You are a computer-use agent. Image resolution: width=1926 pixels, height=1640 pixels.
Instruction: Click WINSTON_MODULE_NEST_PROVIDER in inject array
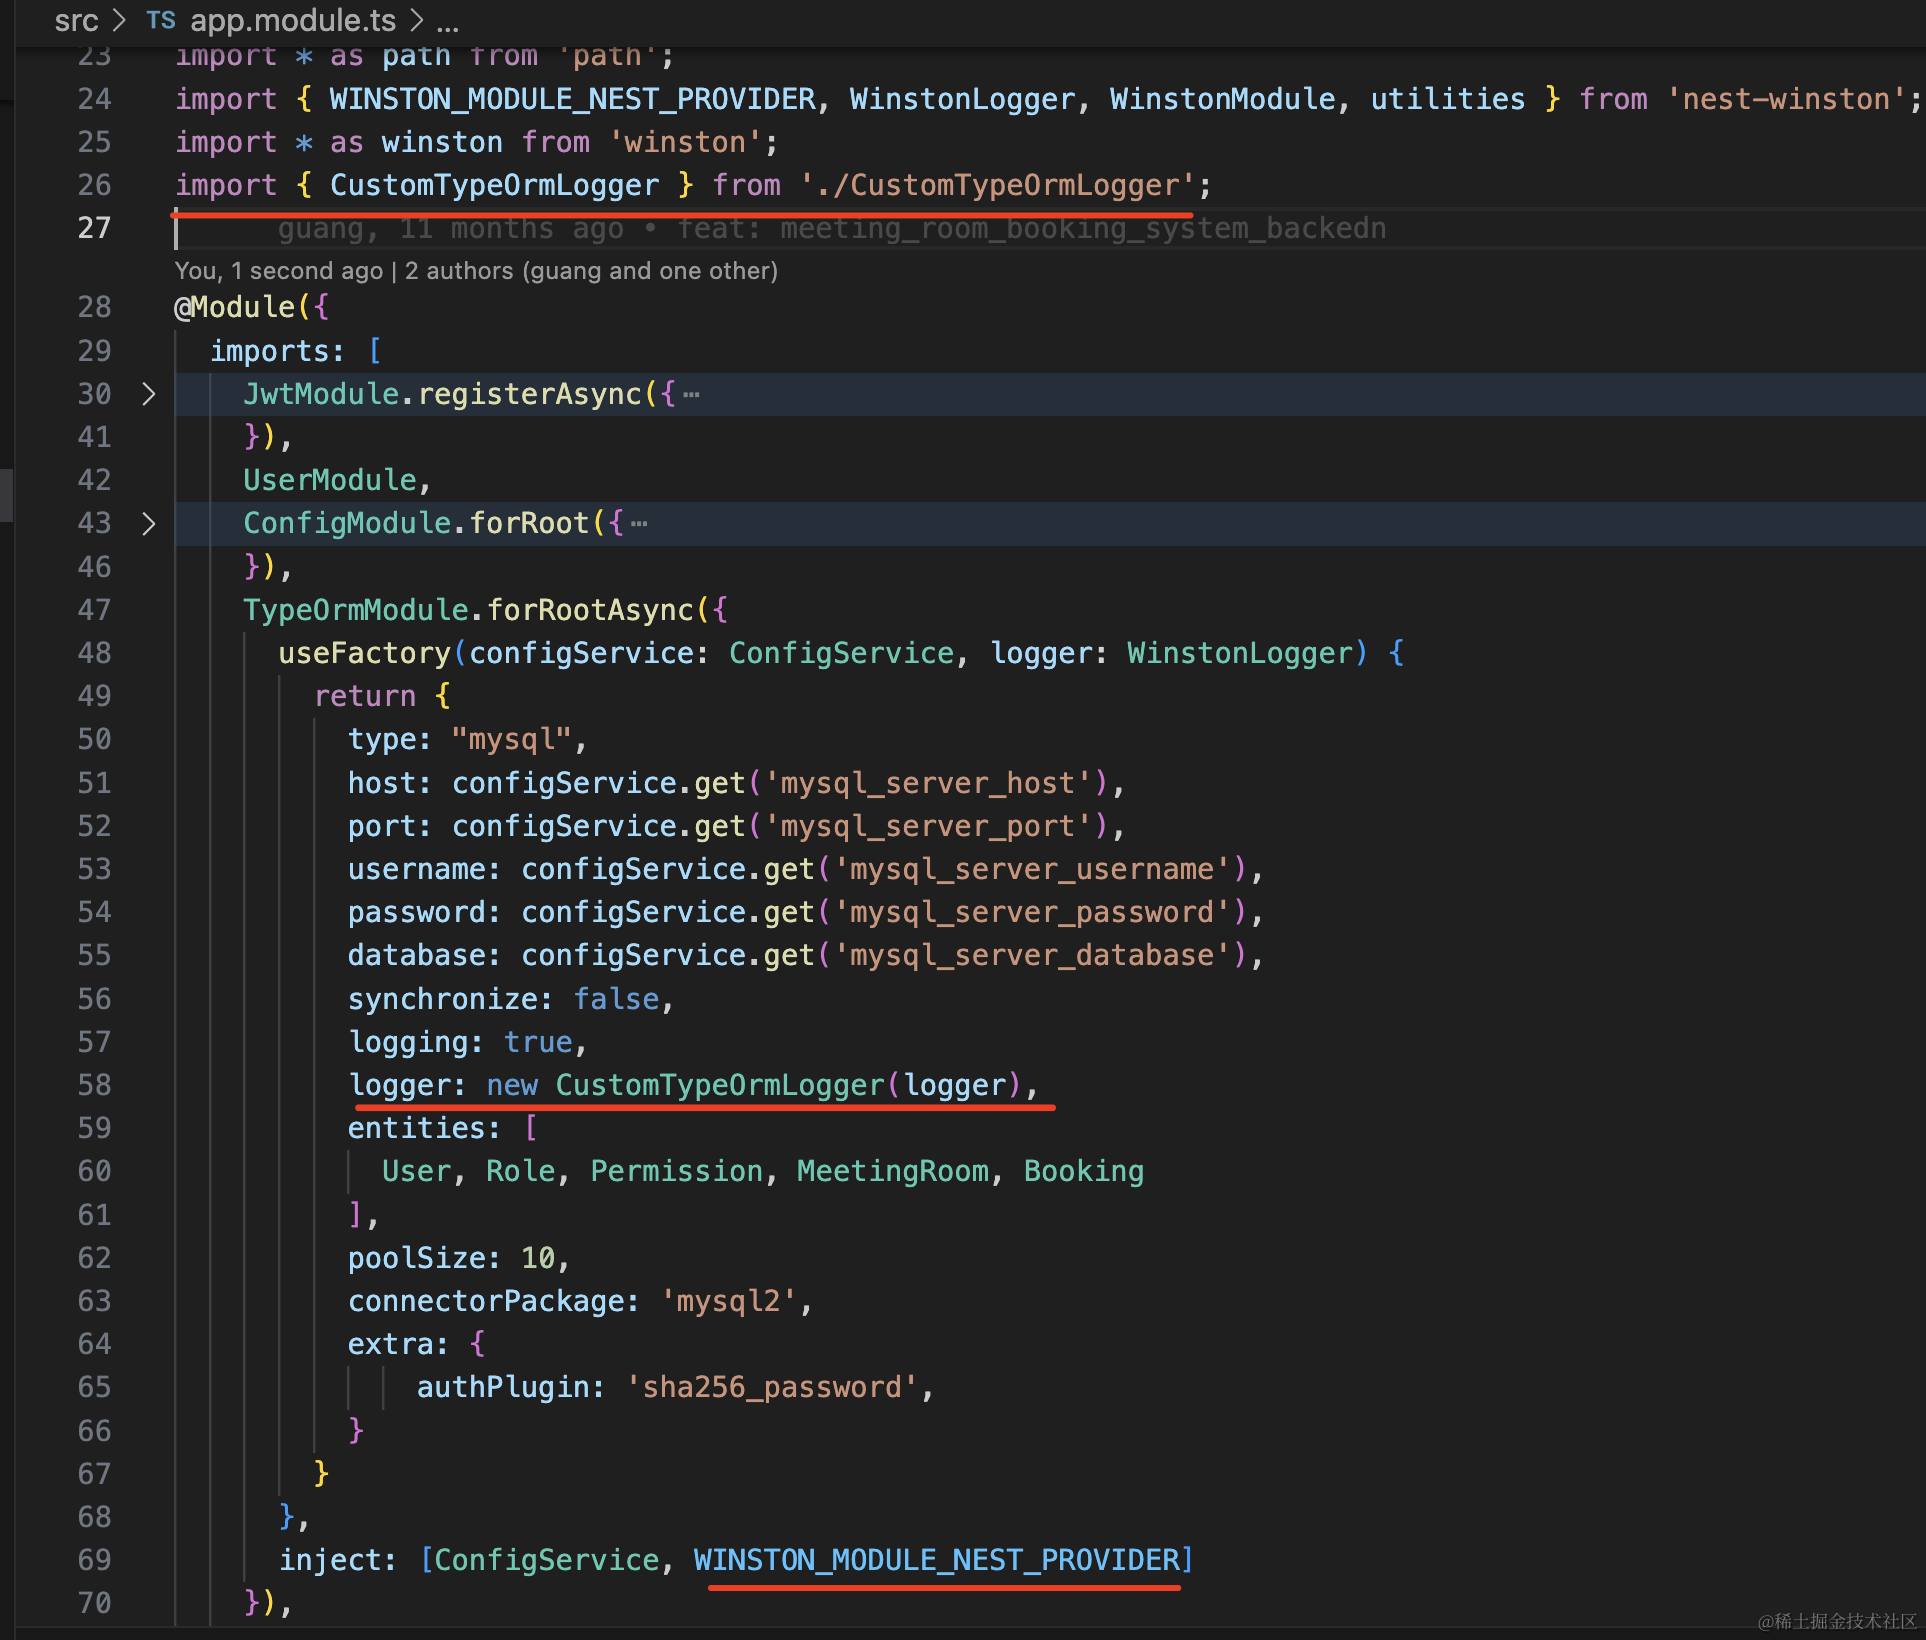coord(937,1560)
